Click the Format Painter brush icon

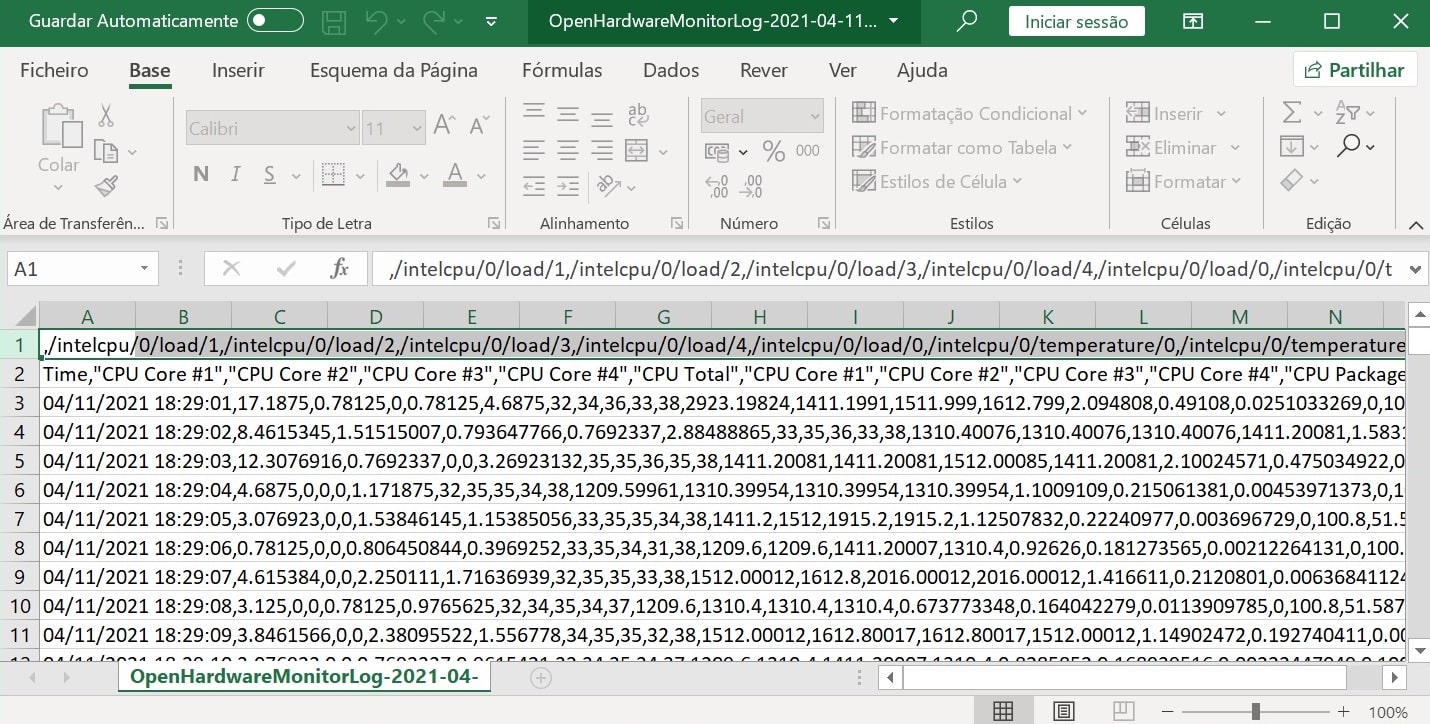106,186
